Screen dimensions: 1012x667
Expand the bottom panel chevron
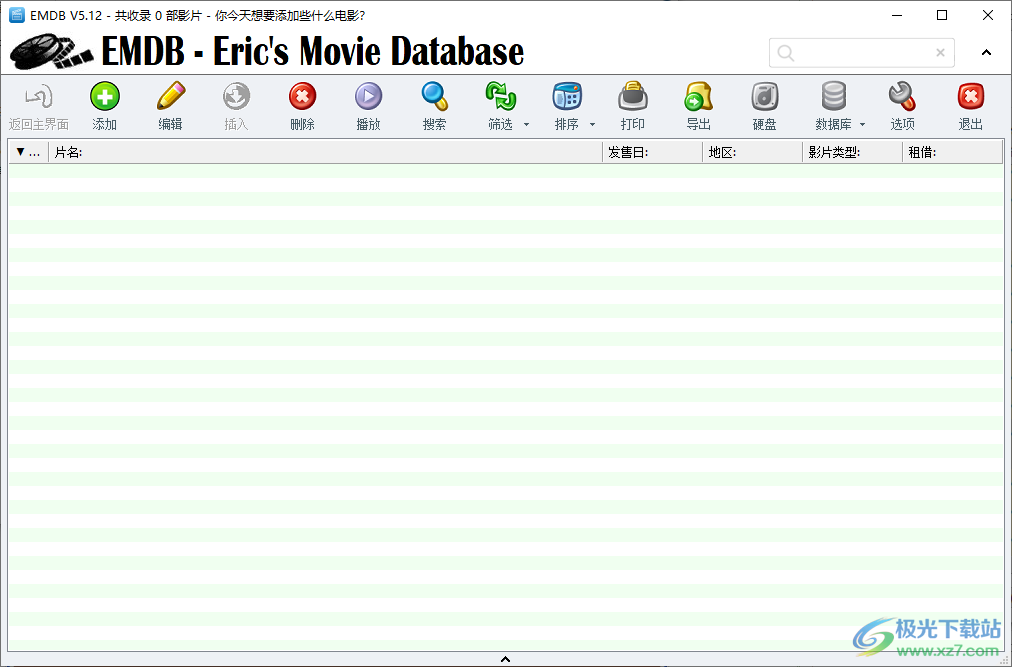pos(505,659)
